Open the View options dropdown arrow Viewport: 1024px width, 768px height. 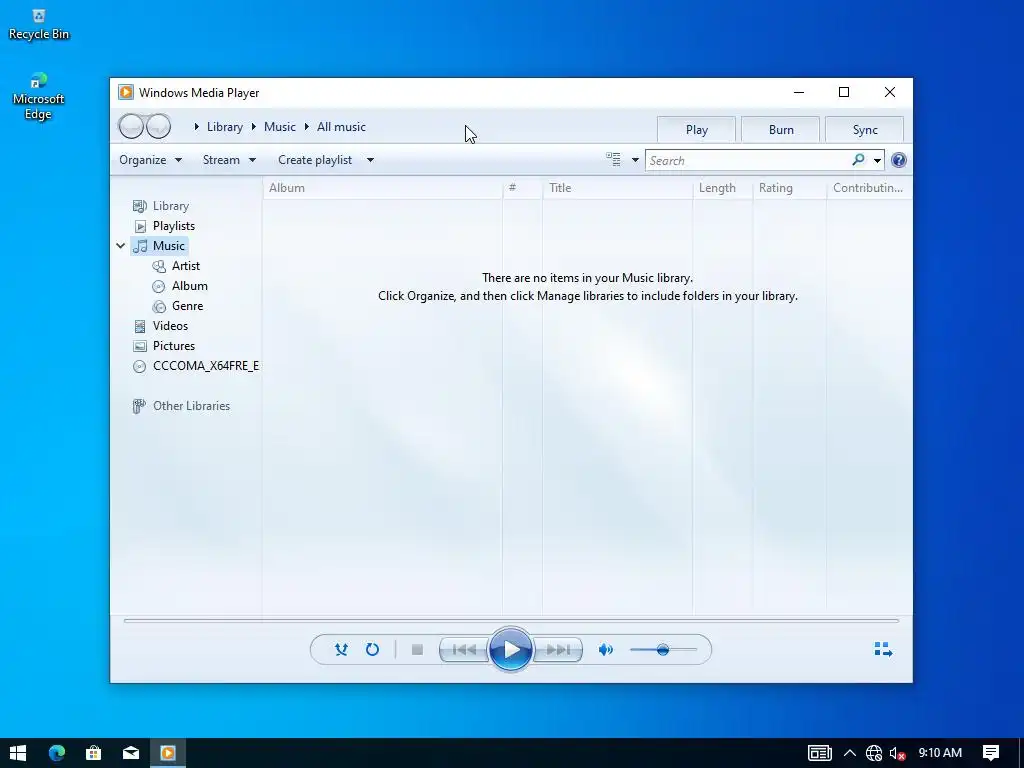[x=635, y=160]
